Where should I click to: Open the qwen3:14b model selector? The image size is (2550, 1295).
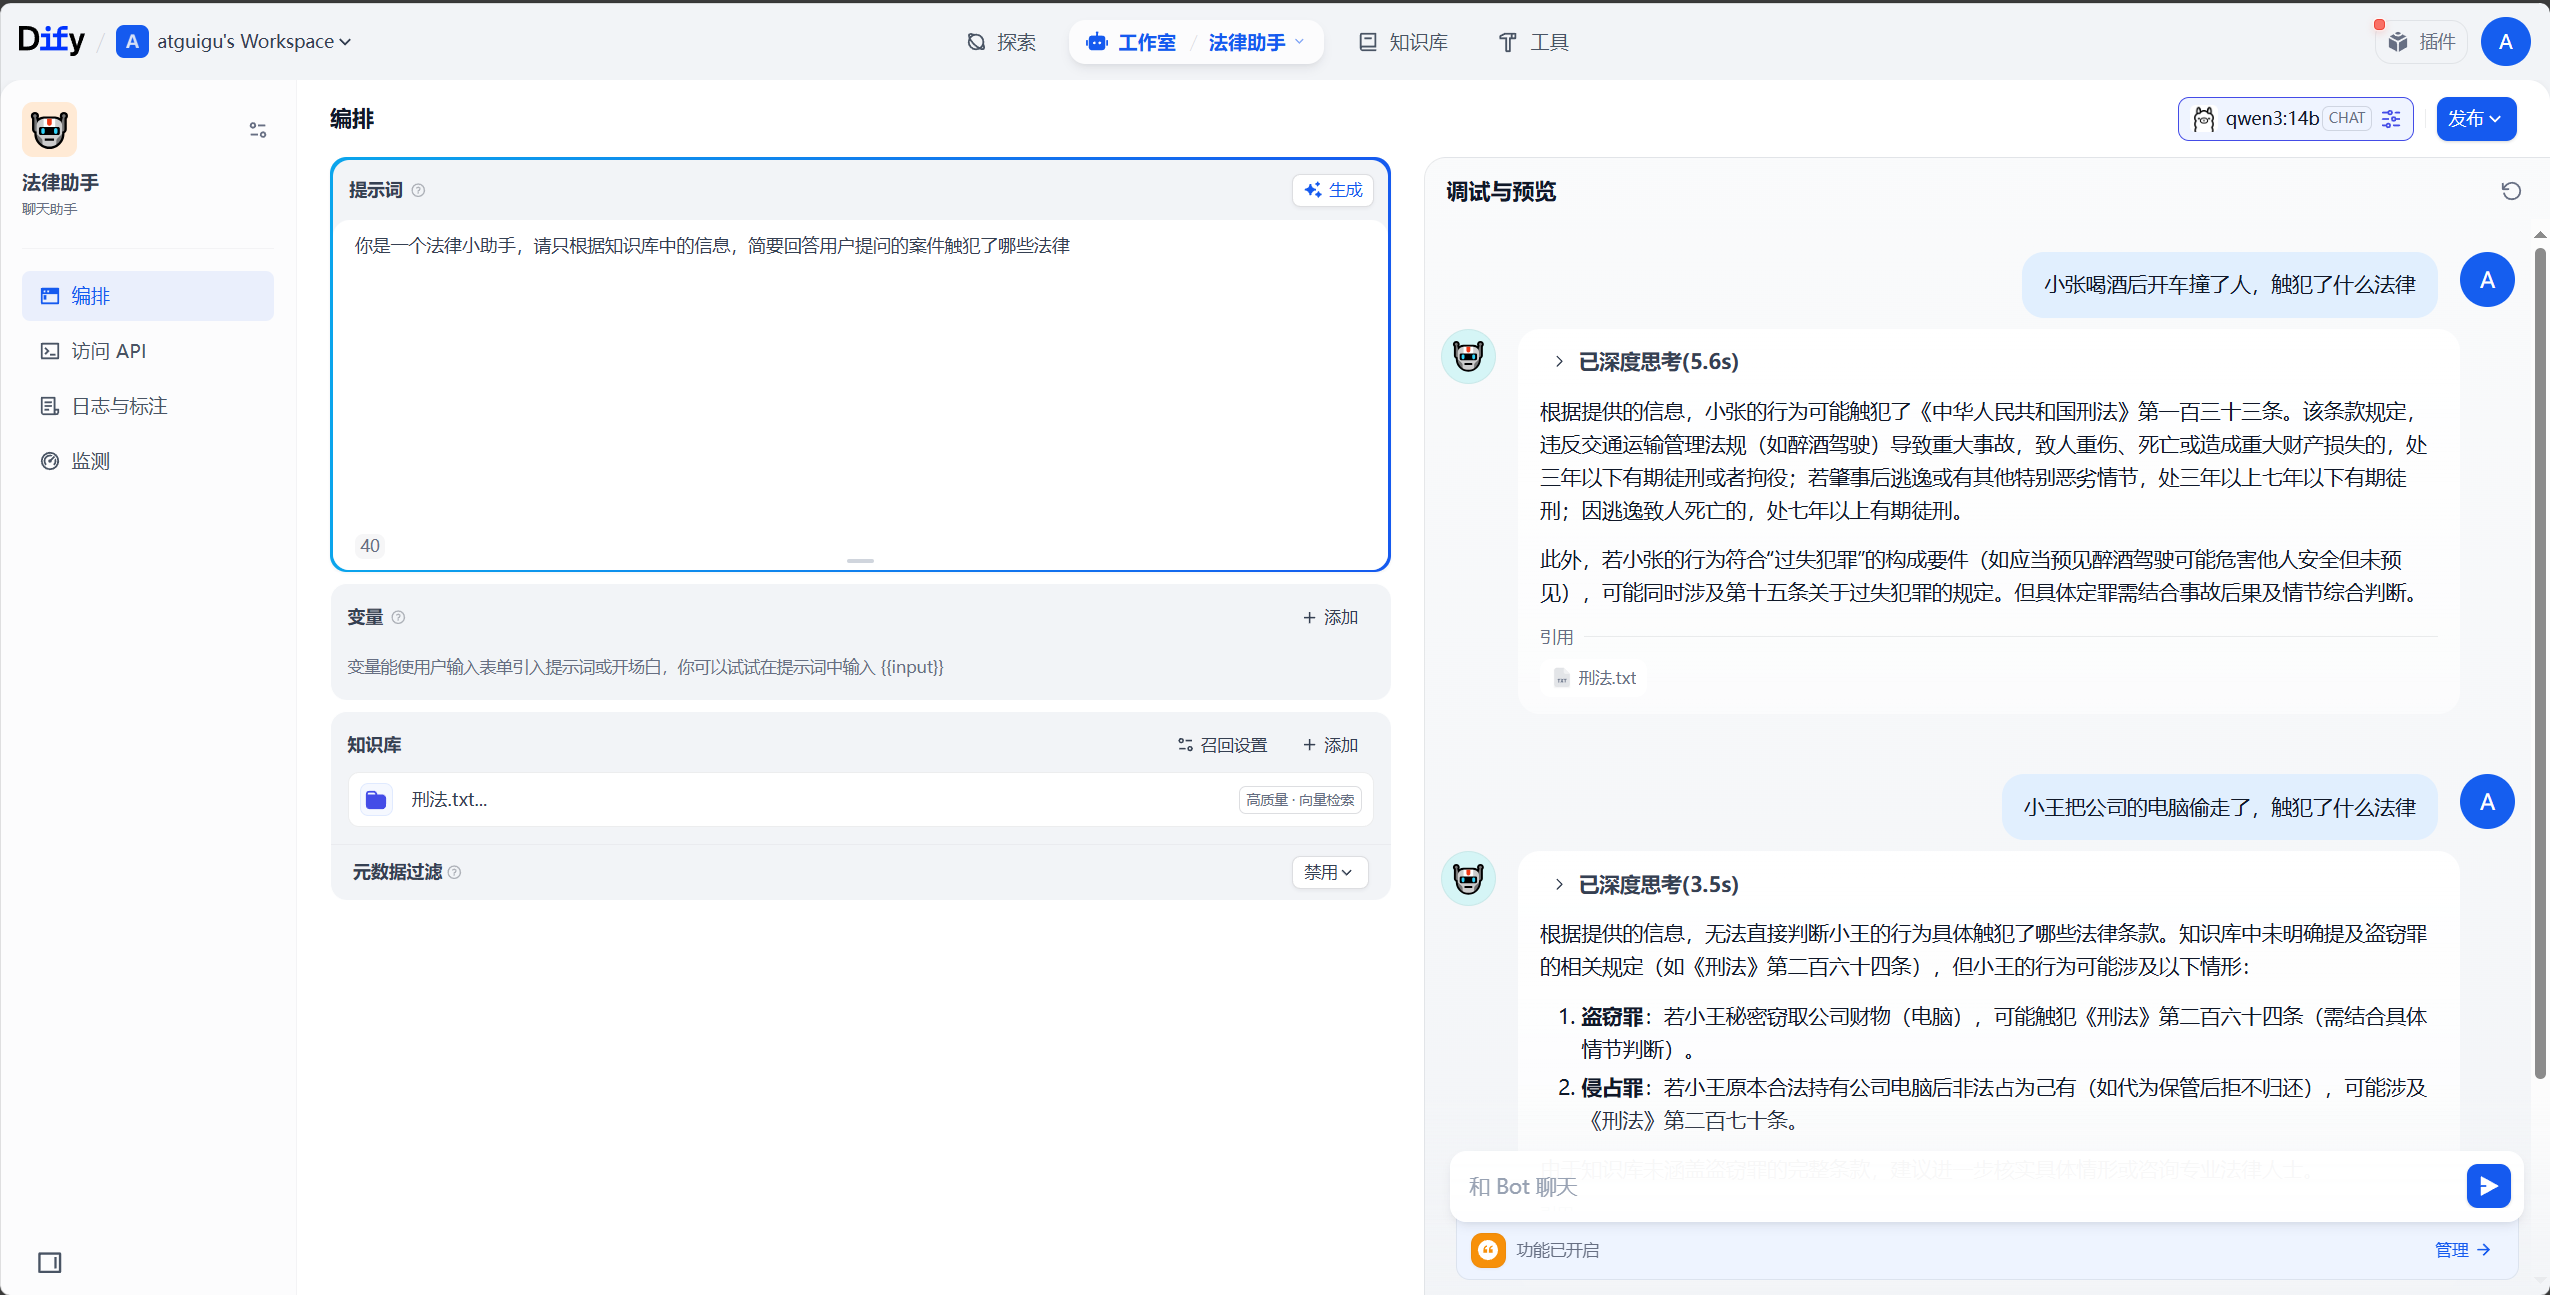click(2294, 119)
